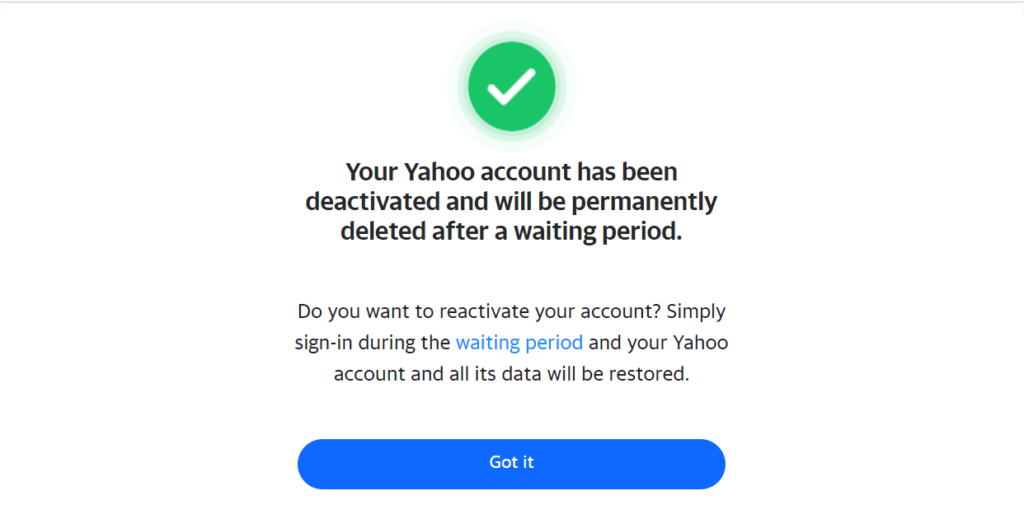Image resolution: width=1024 pixels, height=505 pixels.
Task: Open the waiting period link
Action: point(519,343)
